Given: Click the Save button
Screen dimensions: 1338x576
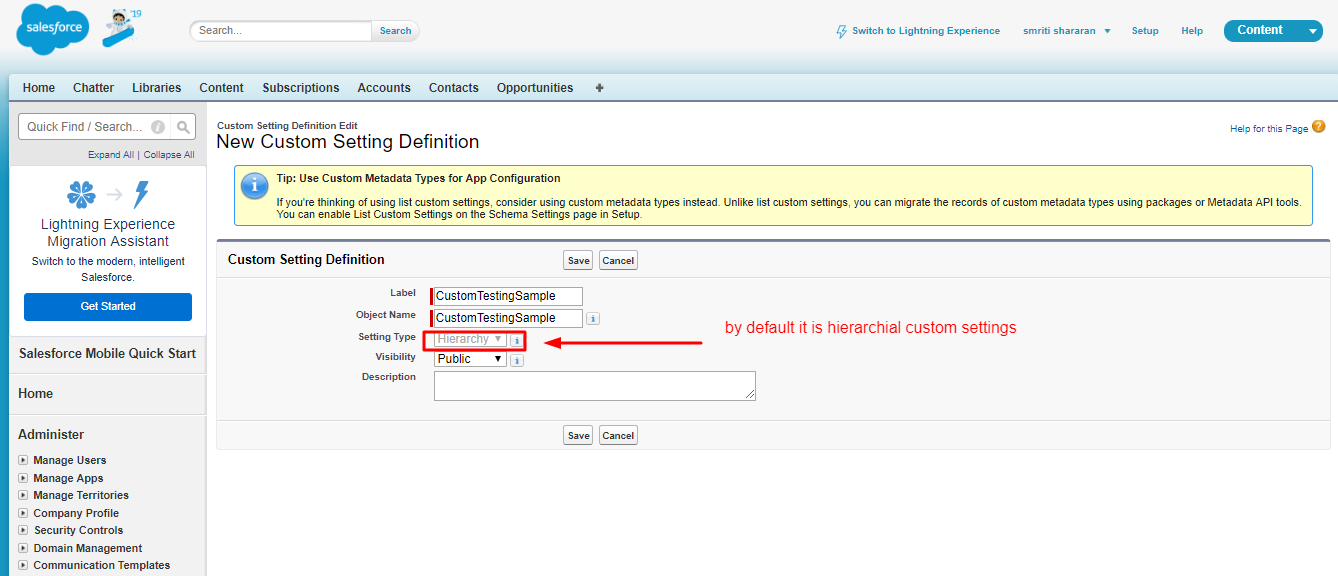Looking at the screenshot, I should pos(577,260).
